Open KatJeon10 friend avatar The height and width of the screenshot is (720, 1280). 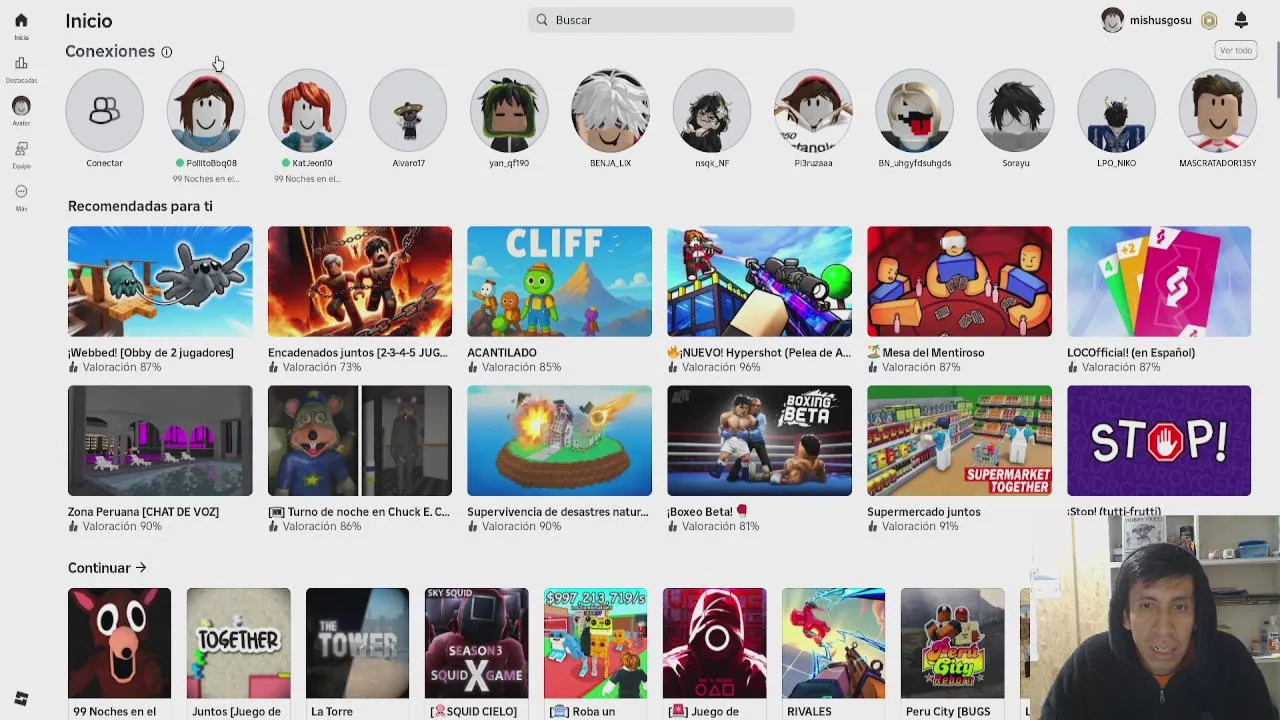click(x=307, y=110)
